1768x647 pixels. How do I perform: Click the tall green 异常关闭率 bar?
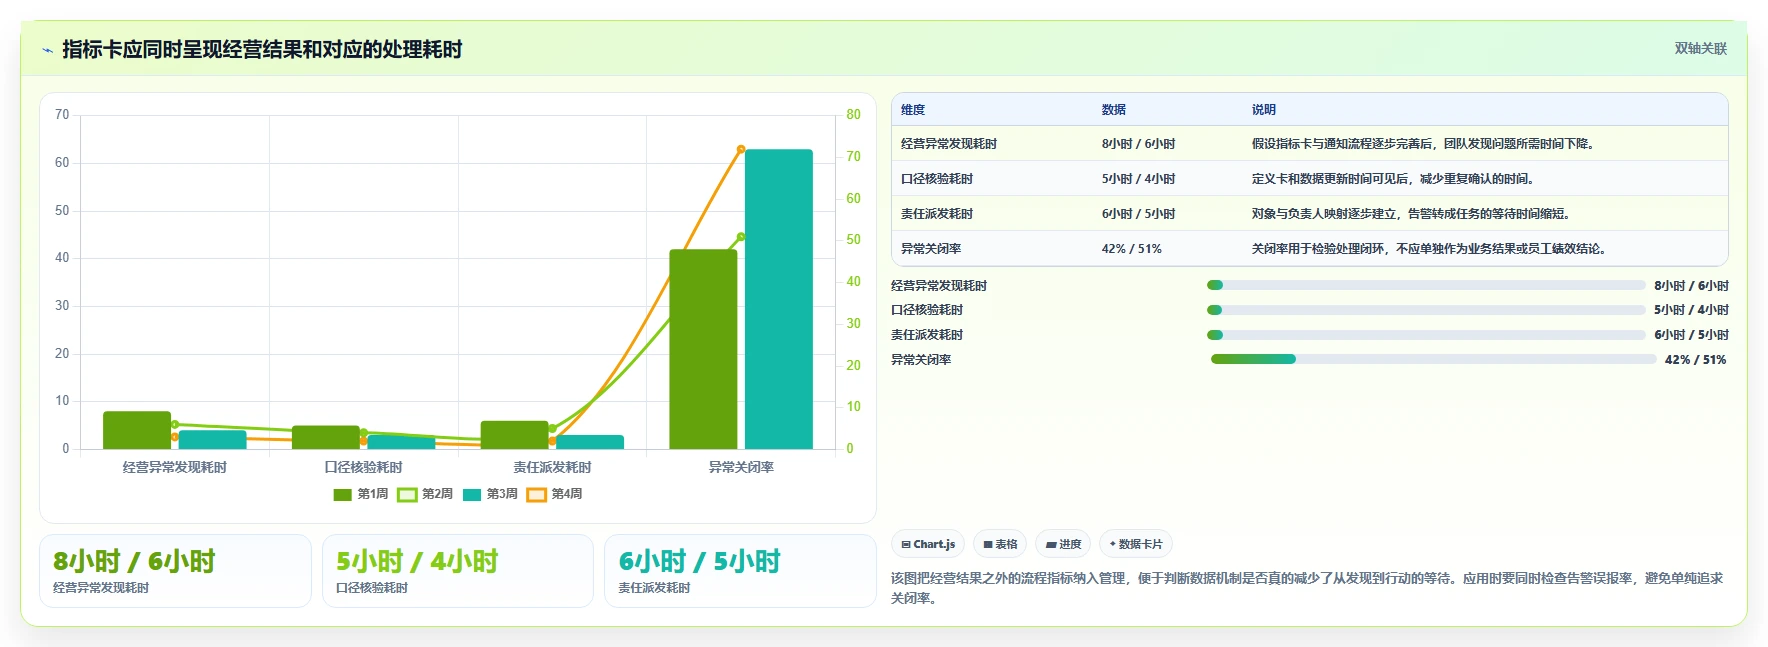703,349
